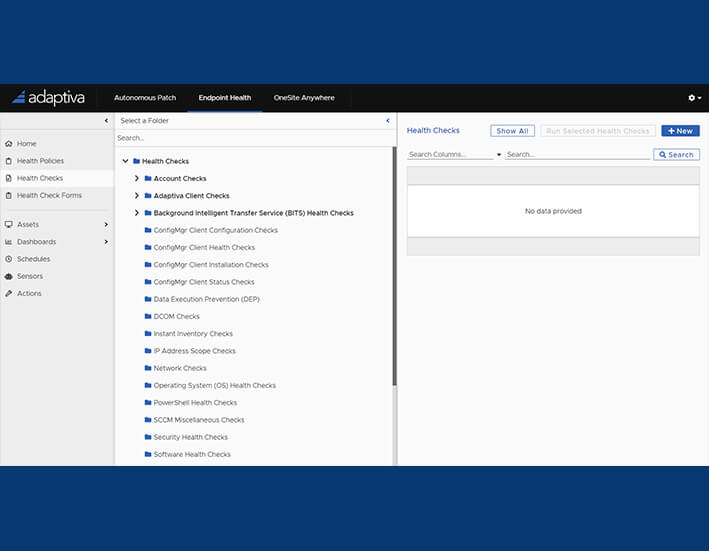
Task: Click the Assets monitor icon
Action: [x=9, y=224]
